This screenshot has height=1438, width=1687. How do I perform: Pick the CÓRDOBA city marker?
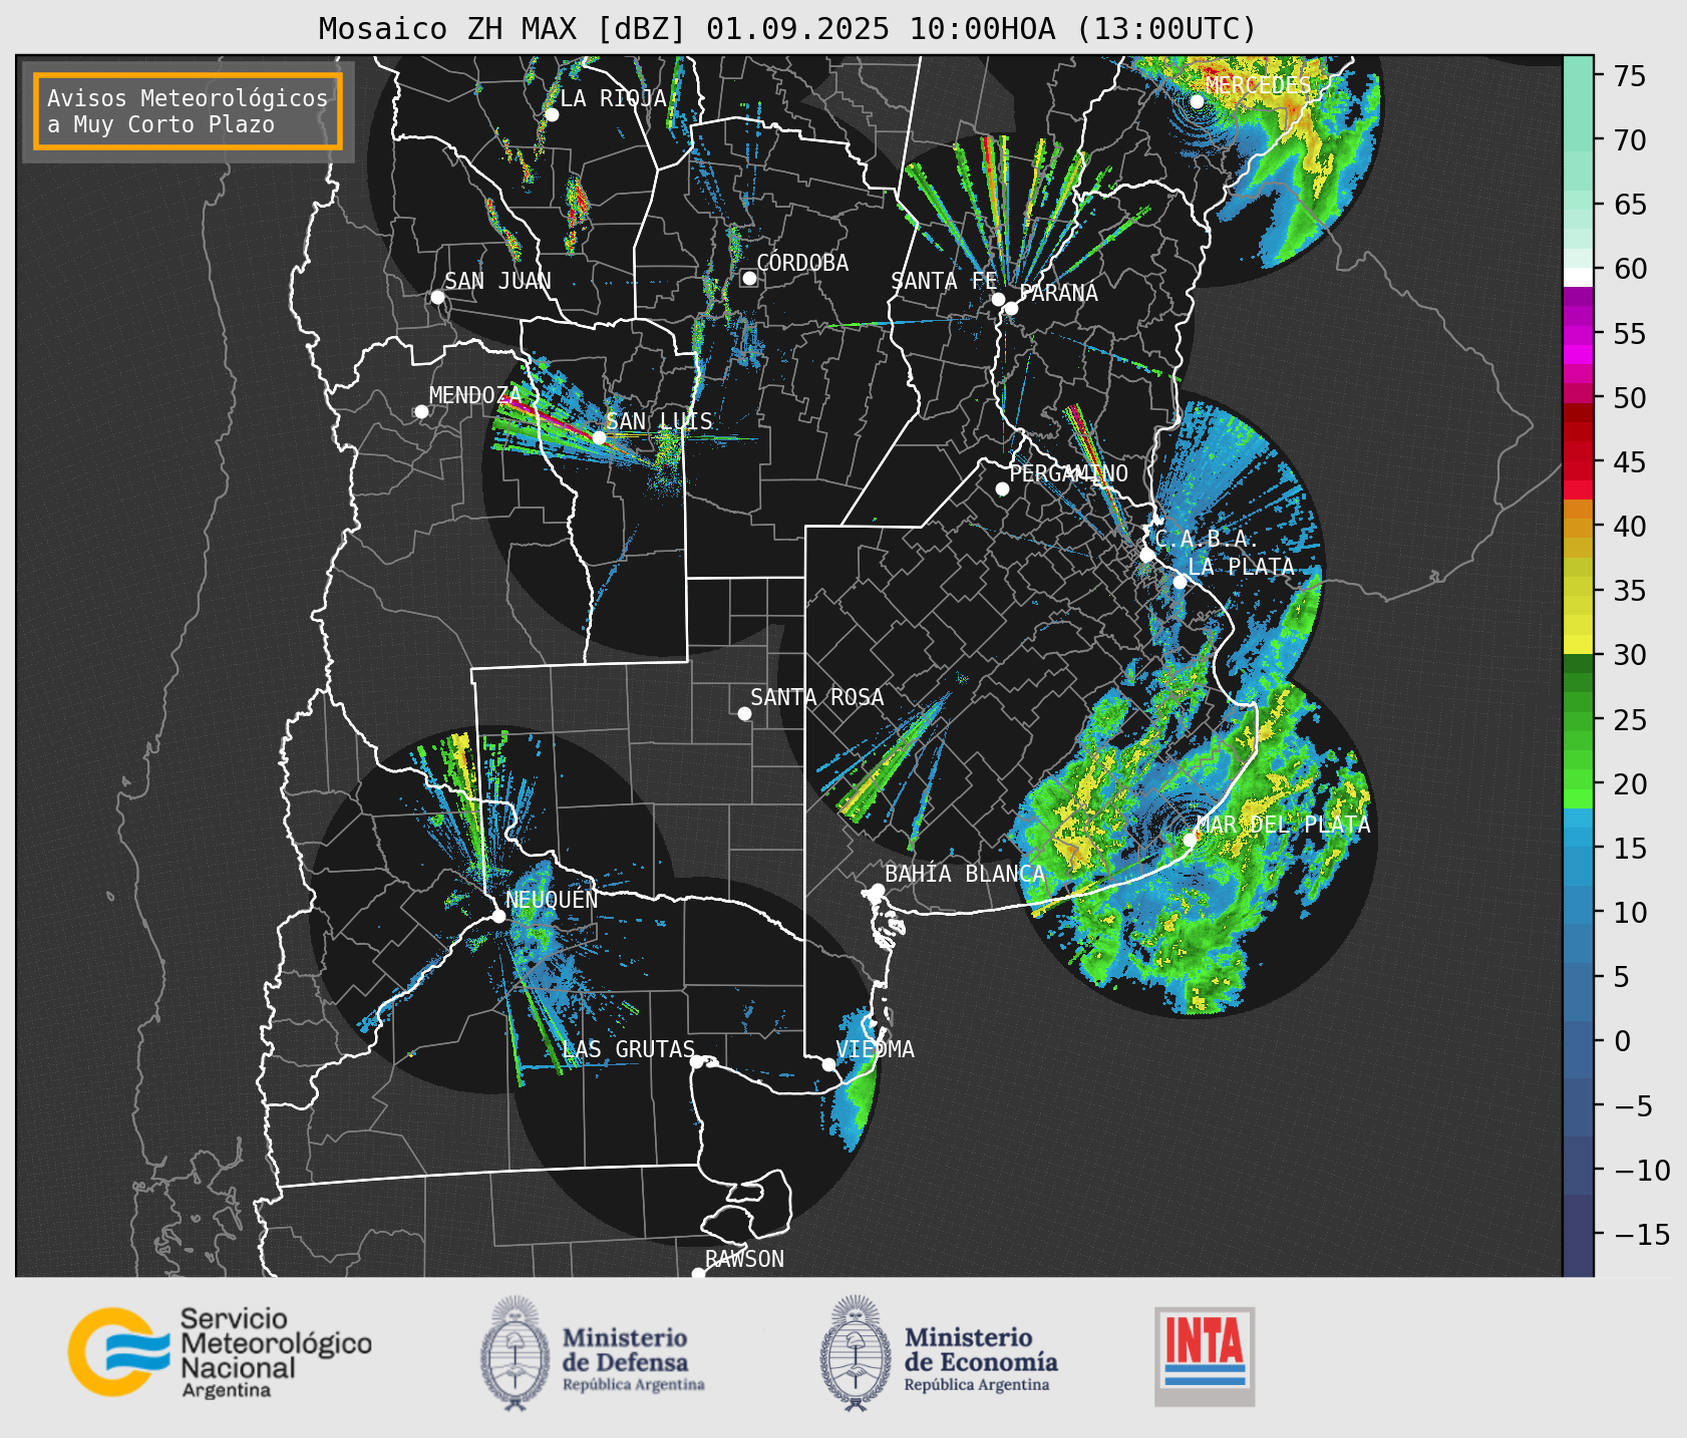749,278
